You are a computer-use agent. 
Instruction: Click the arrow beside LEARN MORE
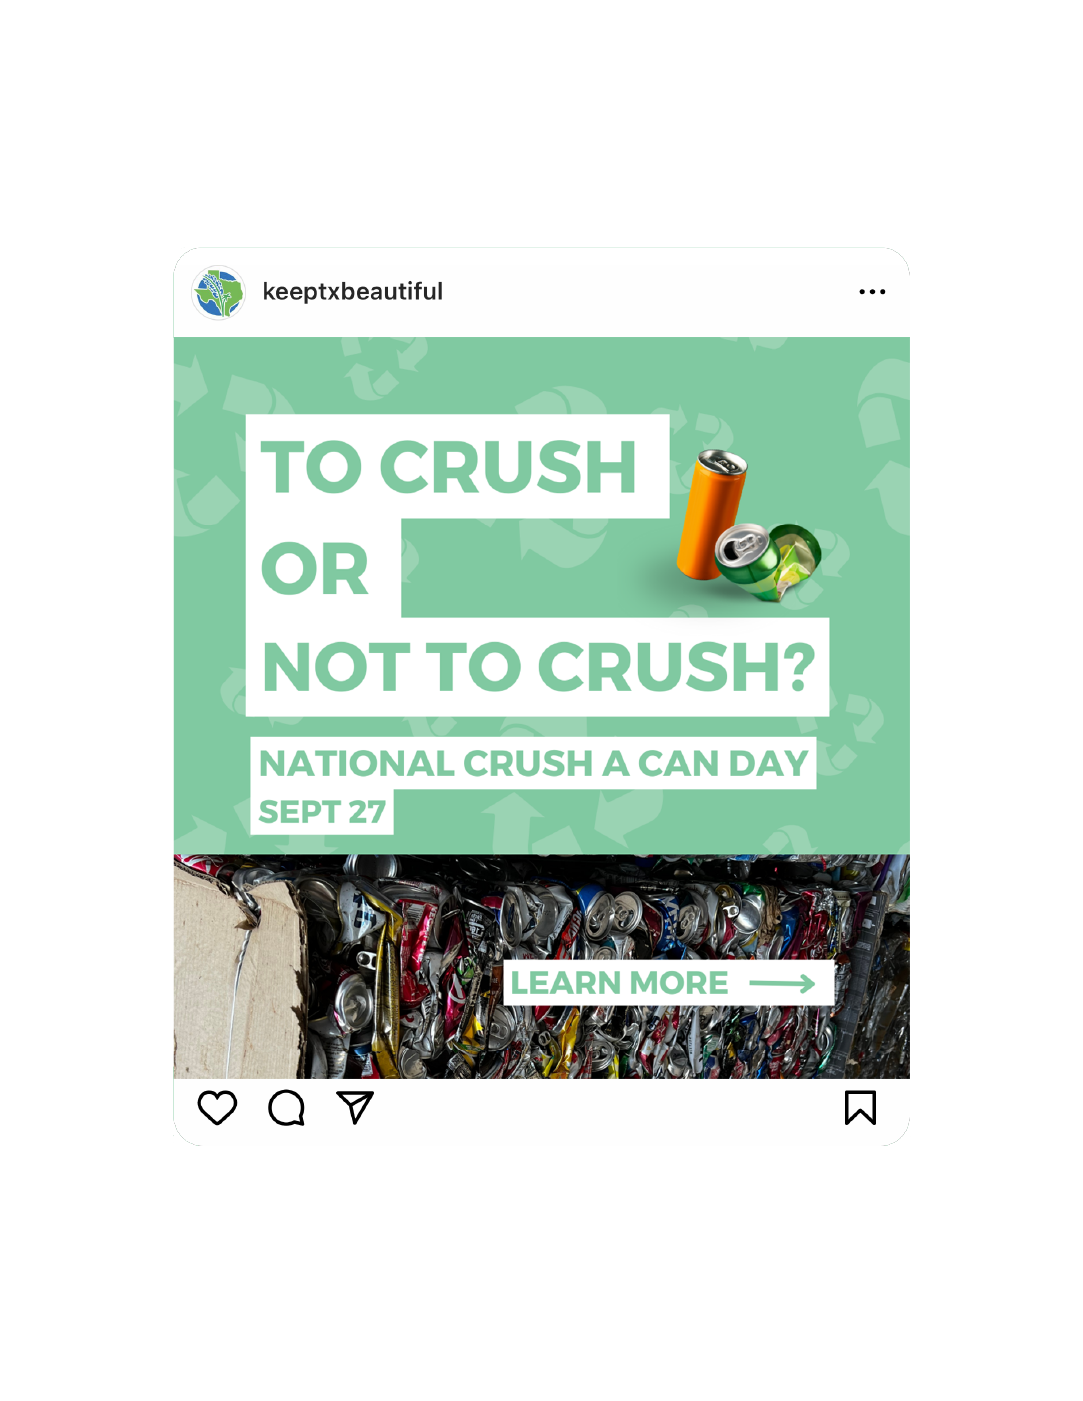pyautogui.click(x=782, y=984)
